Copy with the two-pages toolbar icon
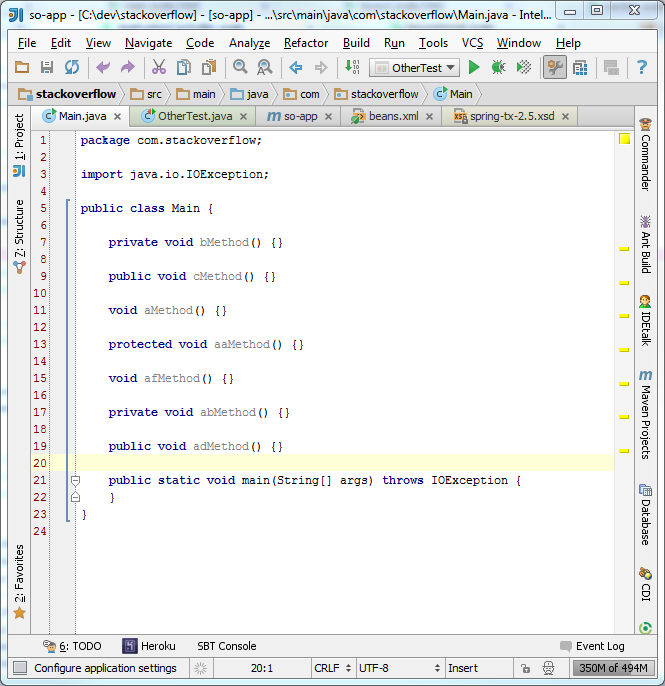Viewport: 665px width, 686px height. pos(184,67)
